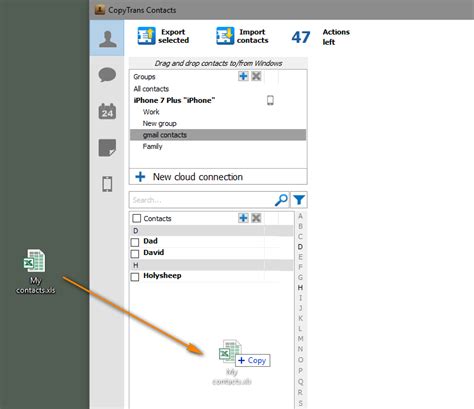Screen dimensions: 474x409
Task: Select My contacts.xls desktop file
Action: tap(35, 272)
